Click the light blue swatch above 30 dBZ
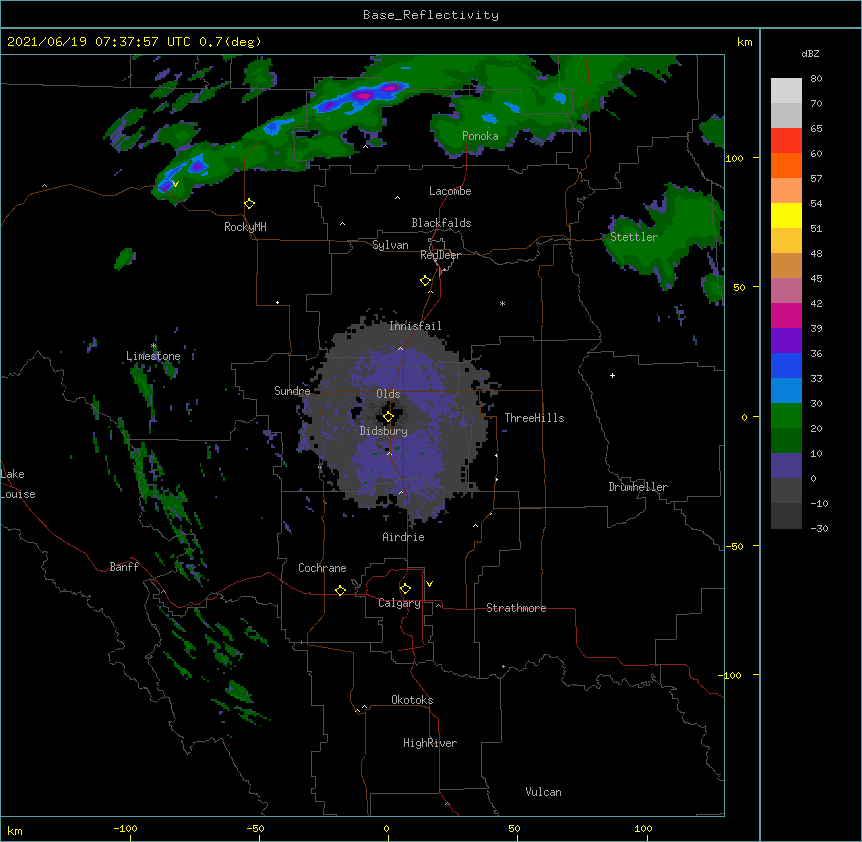 786,391
